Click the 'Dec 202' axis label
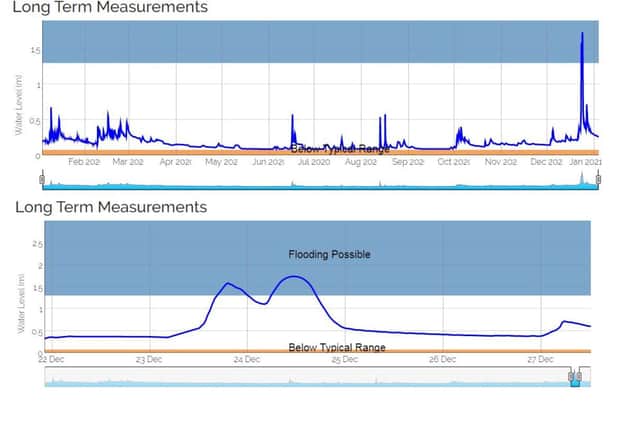640x427 pixels. [546, 162]
